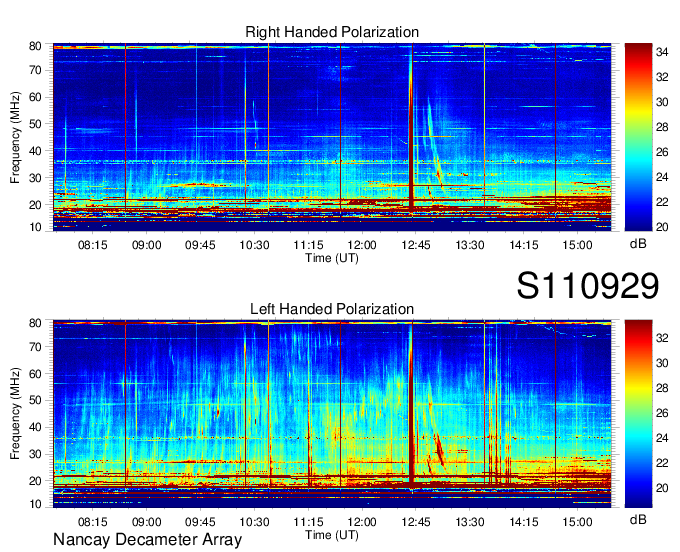Click "12:45" tick under Right Handed plot
This screenshot has height=552, width=680.
click(416, 245)
